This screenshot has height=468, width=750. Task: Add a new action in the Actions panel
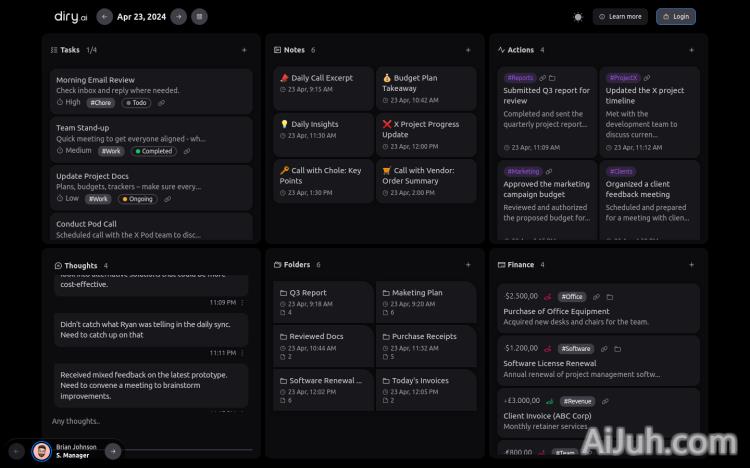(x=691, y=50)
